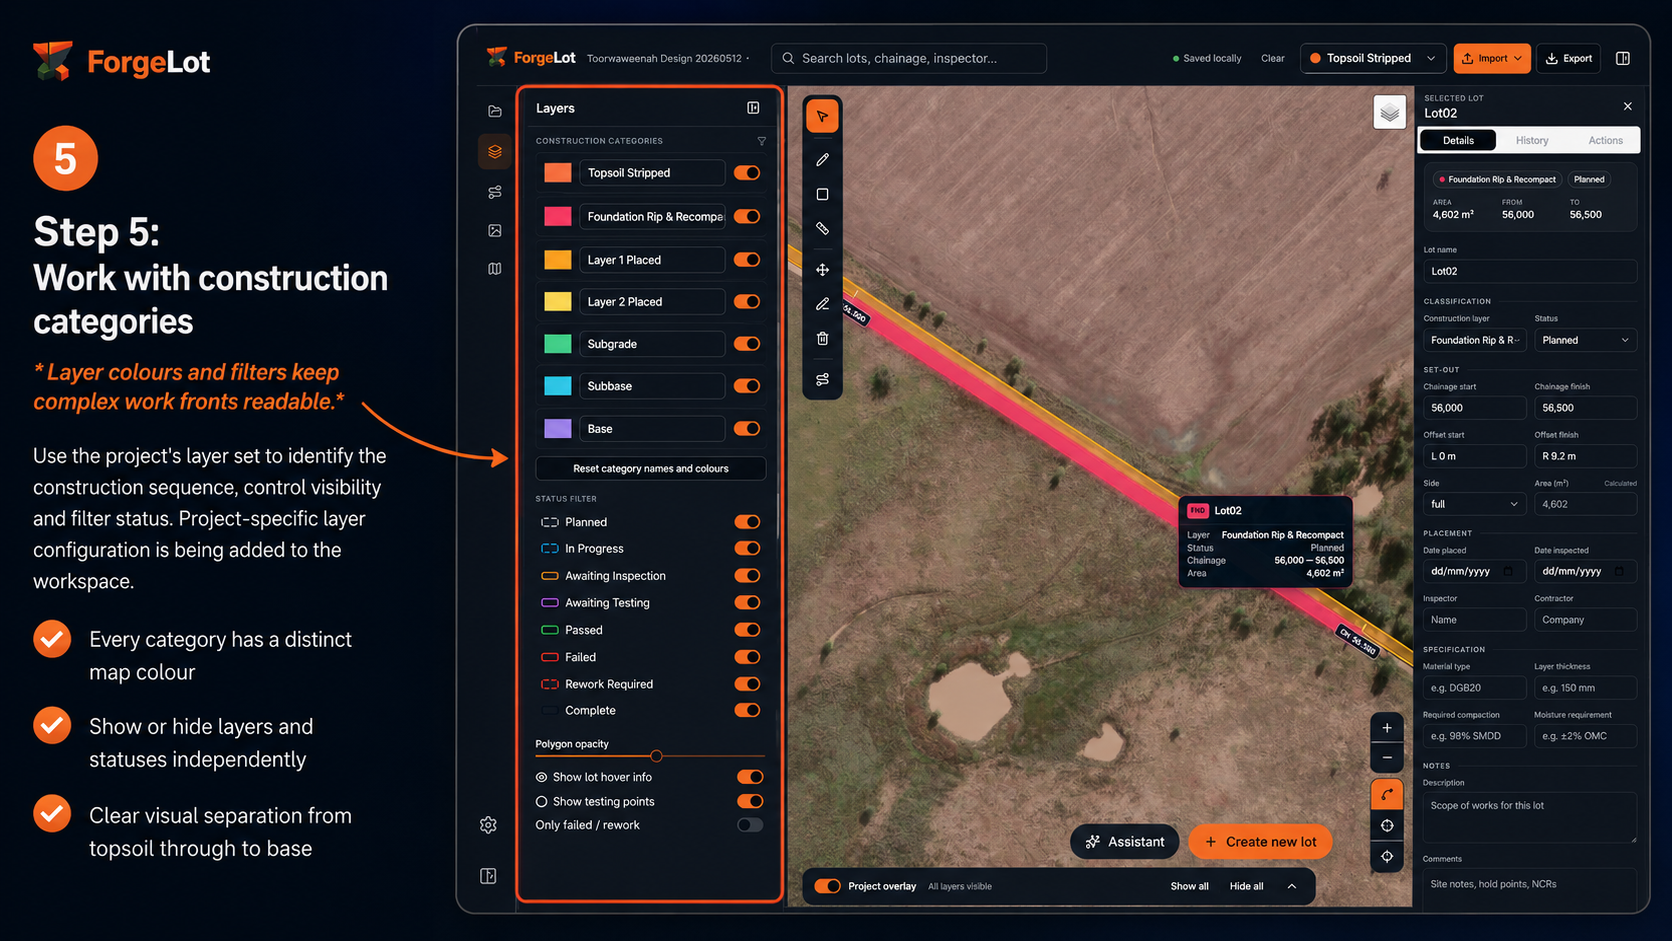The height and width of the screenshot is (941, 1672).
Task: Open the map basemap layers button
Action: point(1390,113)
